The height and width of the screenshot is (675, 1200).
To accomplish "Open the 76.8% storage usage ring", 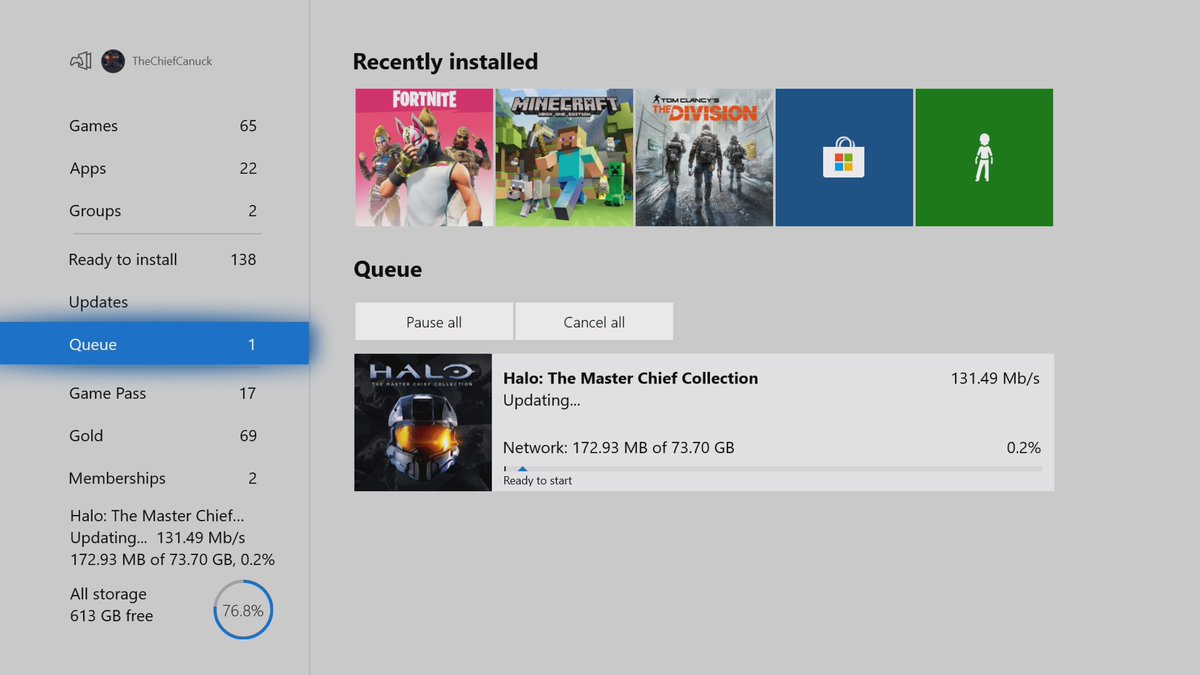I will tap(243, 610).
